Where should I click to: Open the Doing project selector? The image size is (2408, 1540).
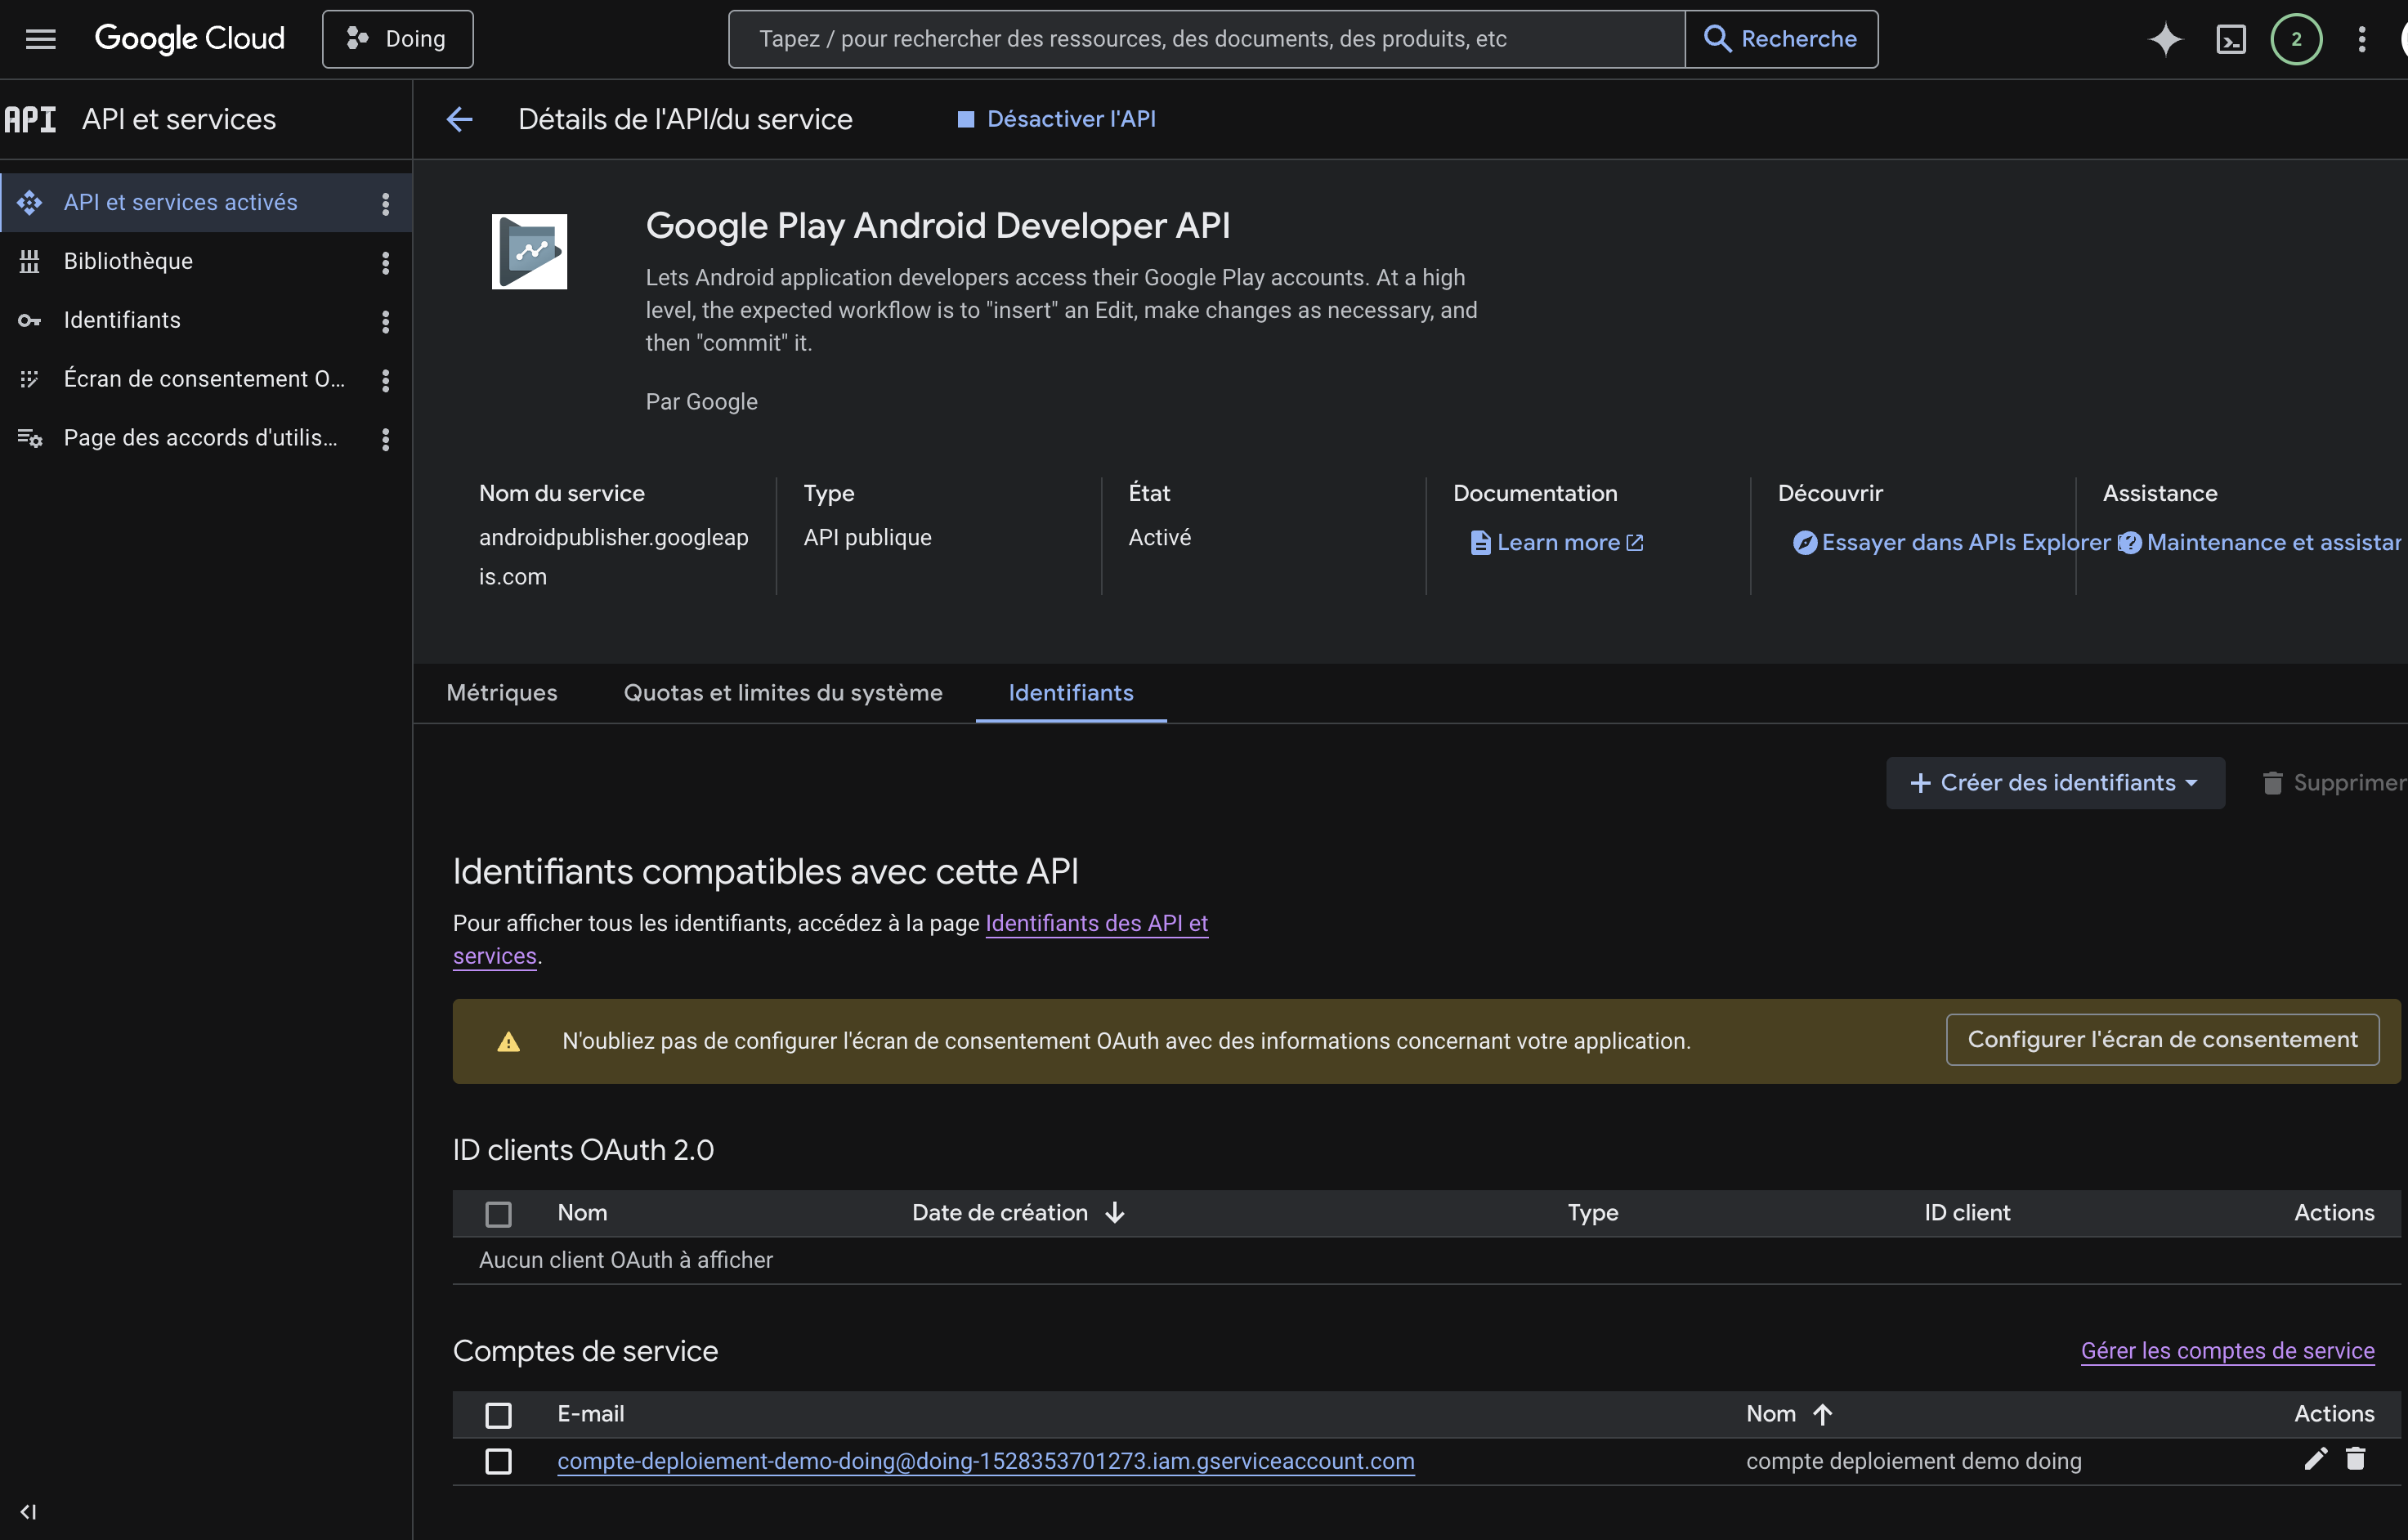click(x=397, y=39)
